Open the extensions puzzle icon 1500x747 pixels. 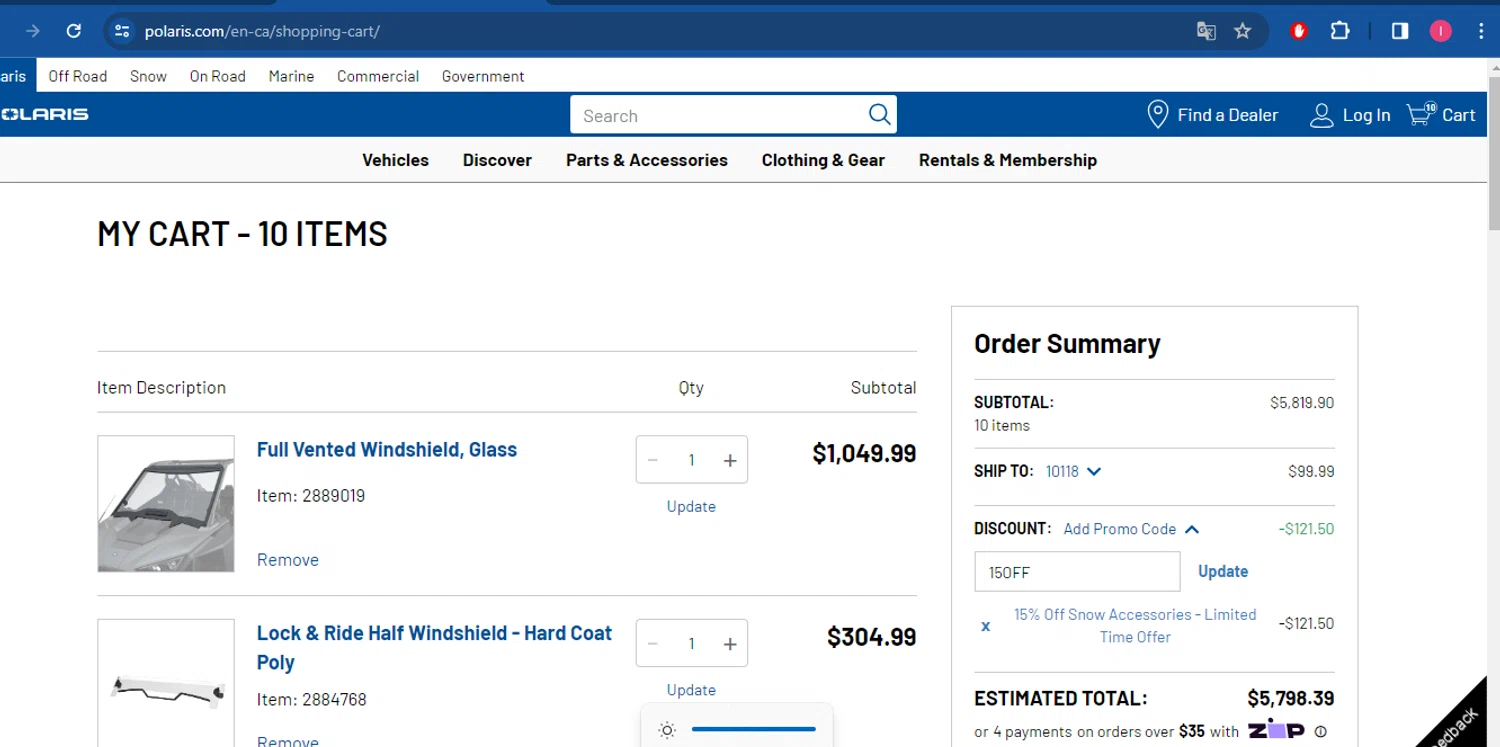(1340, 31)
